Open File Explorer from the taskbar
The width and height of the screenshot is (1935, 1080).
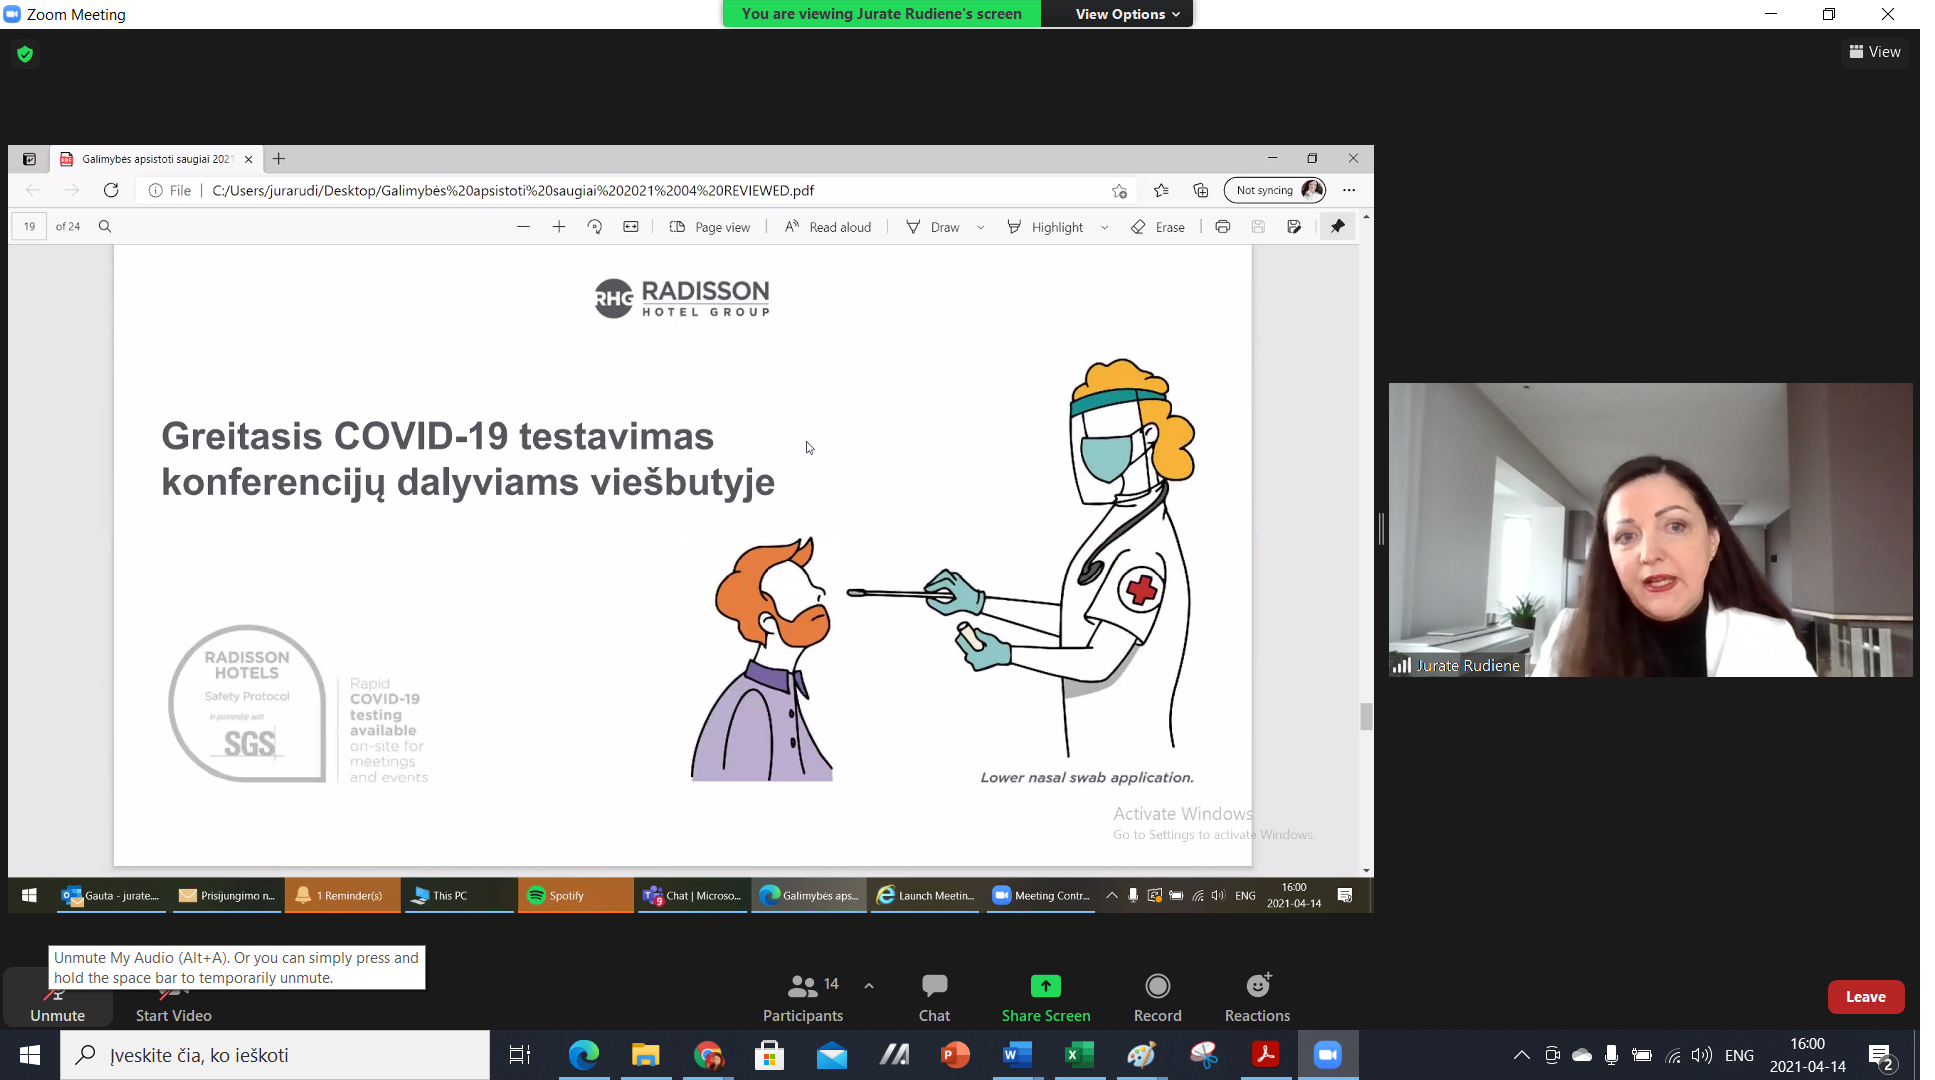point(646,1055)
